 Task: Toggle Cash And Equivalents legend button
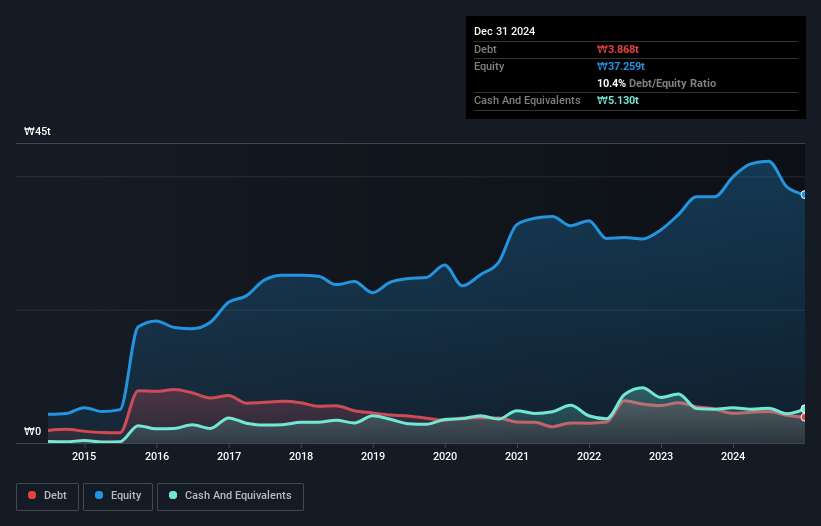(x=230, y=496)
